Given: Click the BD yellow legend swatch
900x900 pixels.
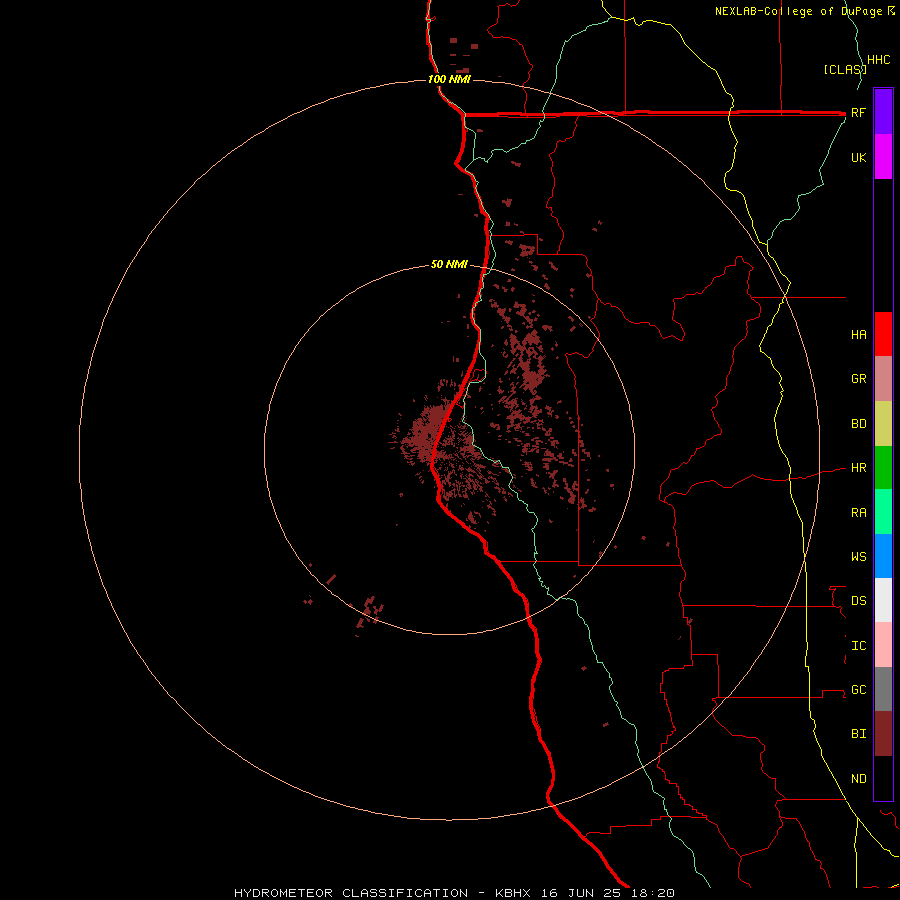Looking at the screenshot, I should [883, 424].
